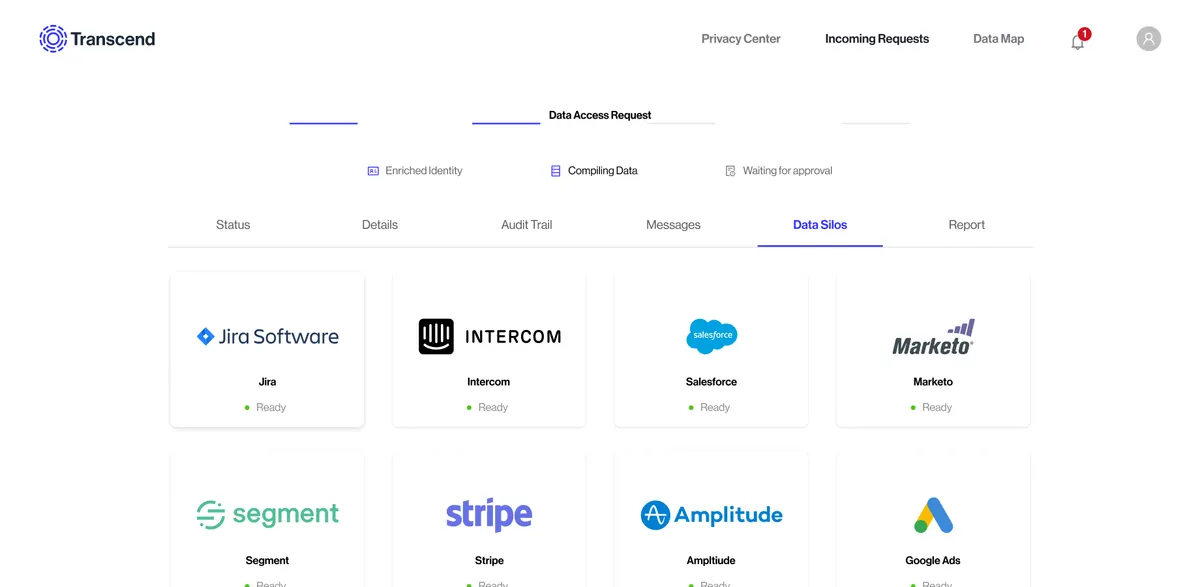
Task: Select the Data Silos tab
Action: click(x=820, y=225)
